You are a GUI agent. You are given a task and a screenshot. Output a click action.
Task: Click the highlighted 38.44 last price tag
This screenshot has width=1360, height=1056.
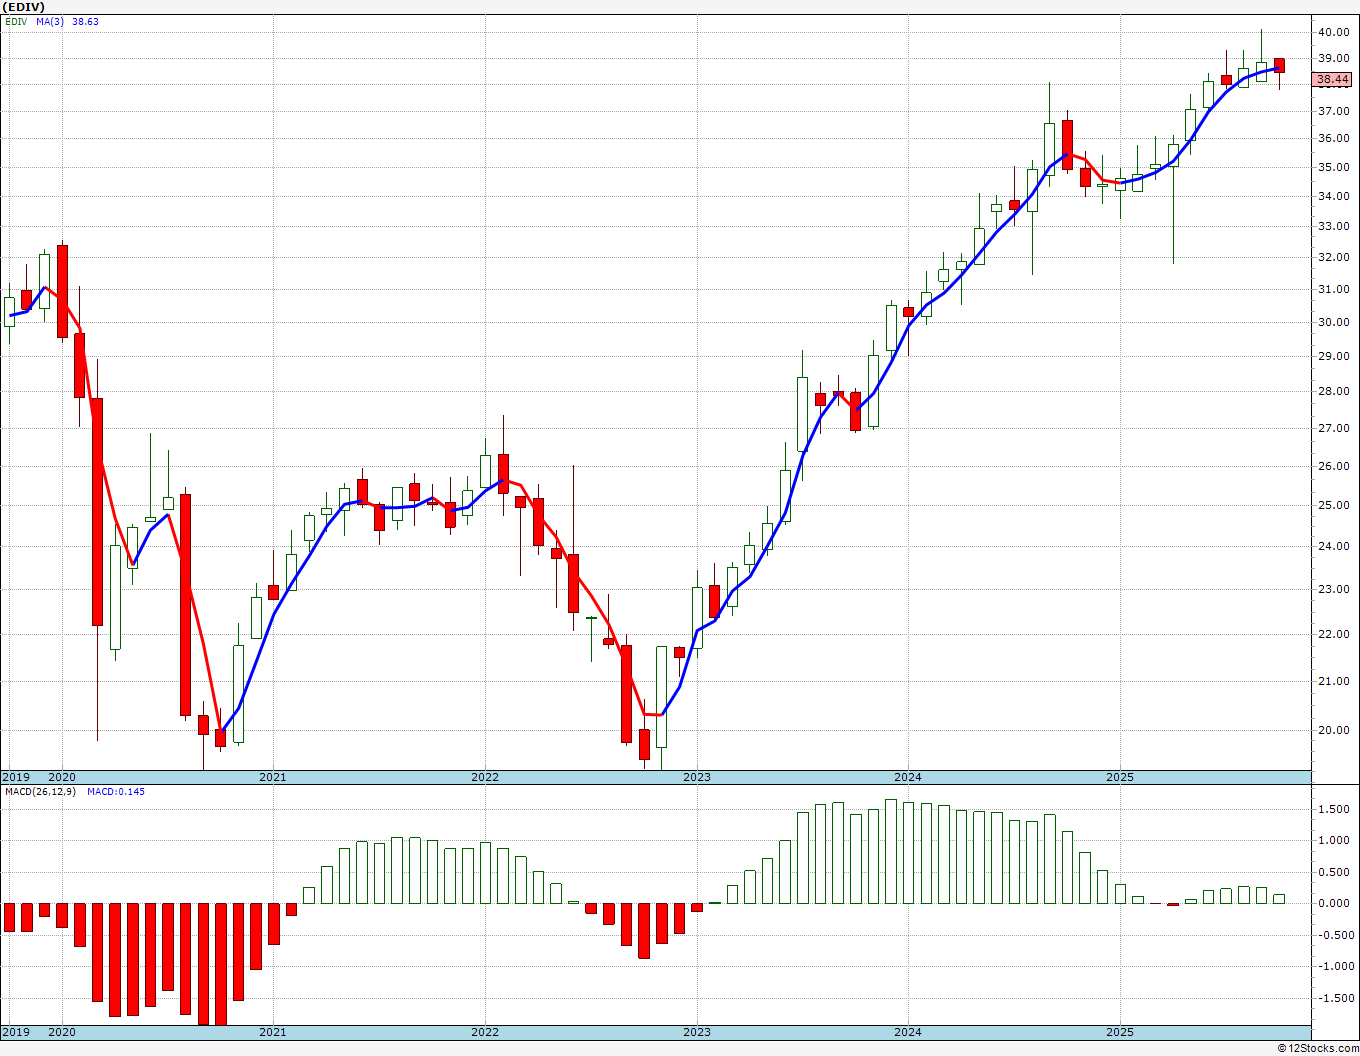1333,79
